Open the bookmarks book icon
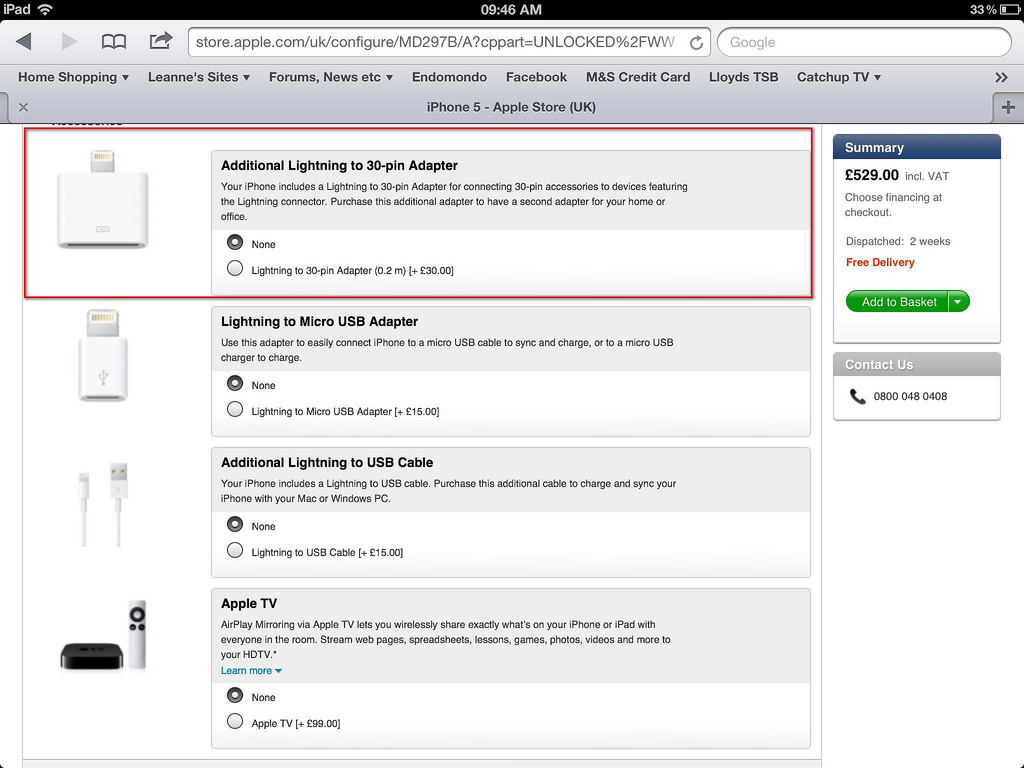The width and height of the screenshot is (1024, 768). pyautogui.click(x=114, y=42)
